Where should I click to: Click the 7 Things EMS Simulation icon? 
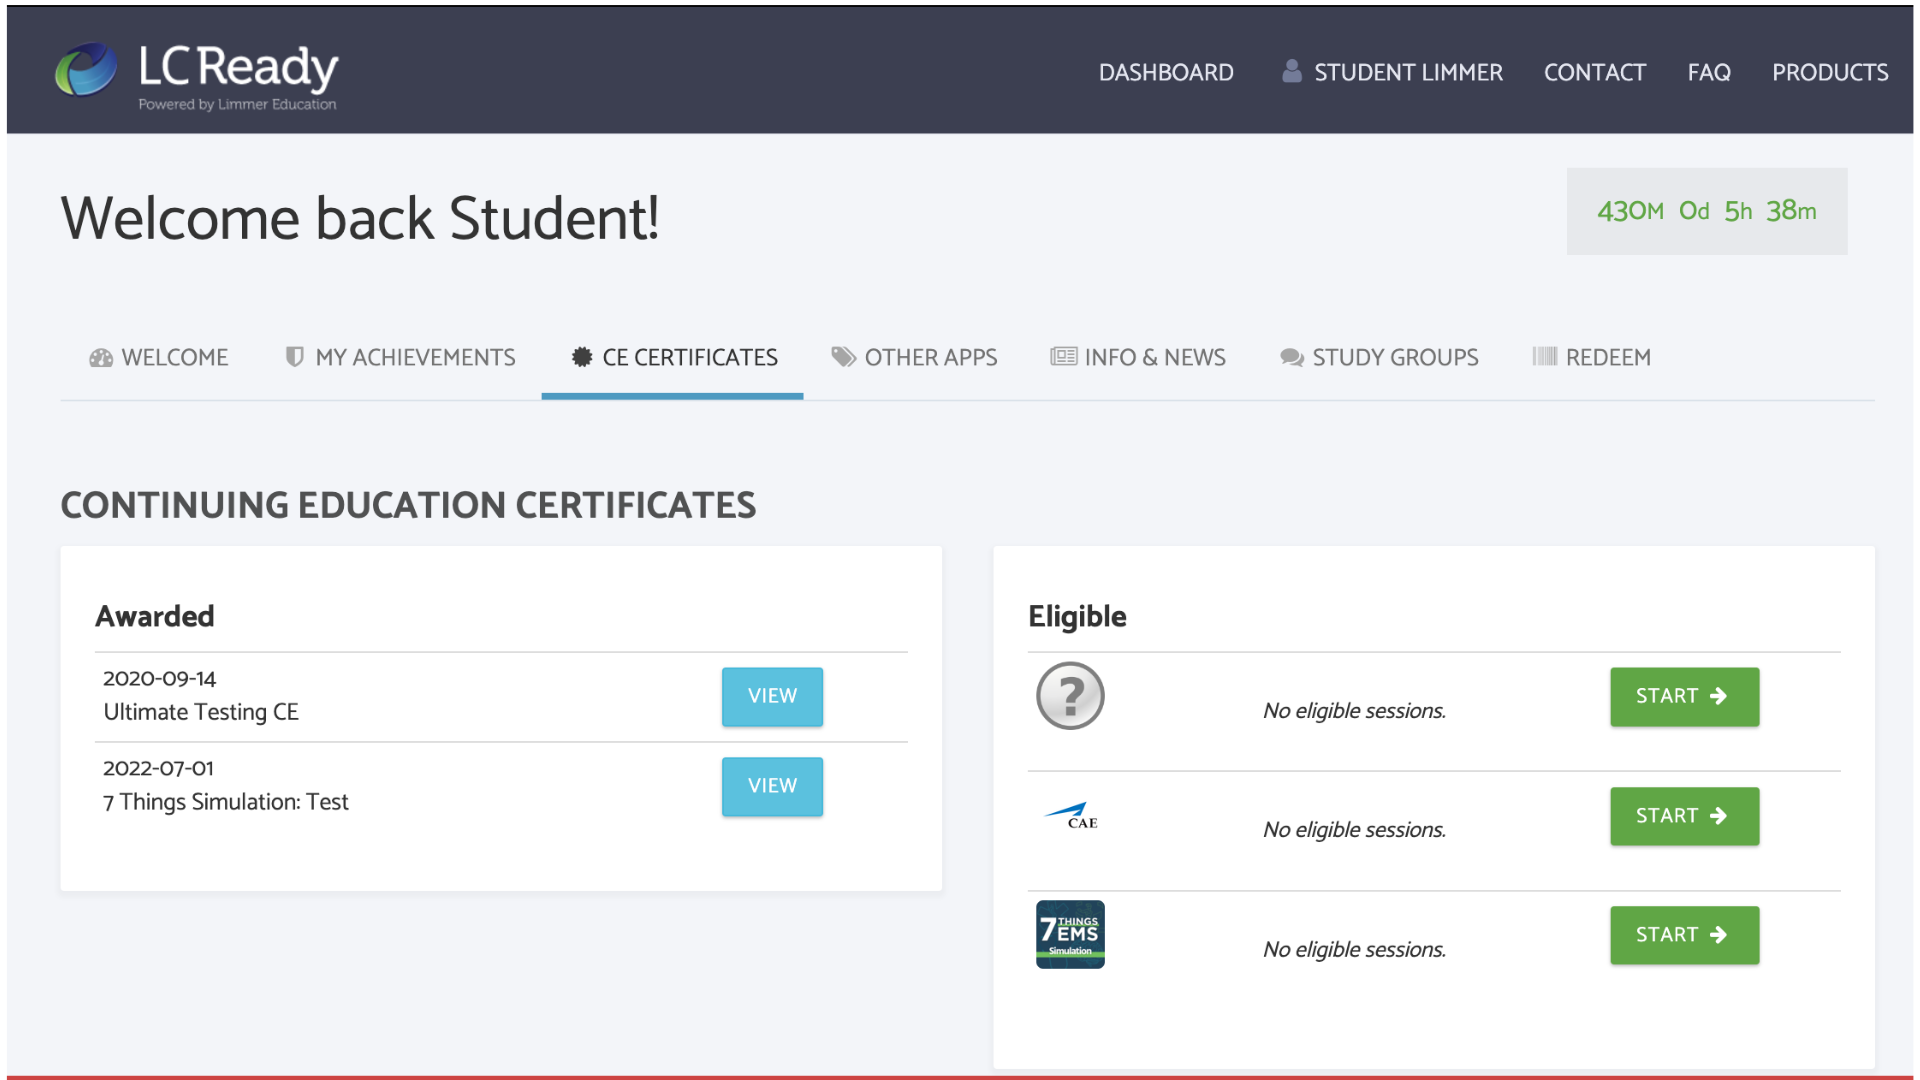coord(1069,934)
